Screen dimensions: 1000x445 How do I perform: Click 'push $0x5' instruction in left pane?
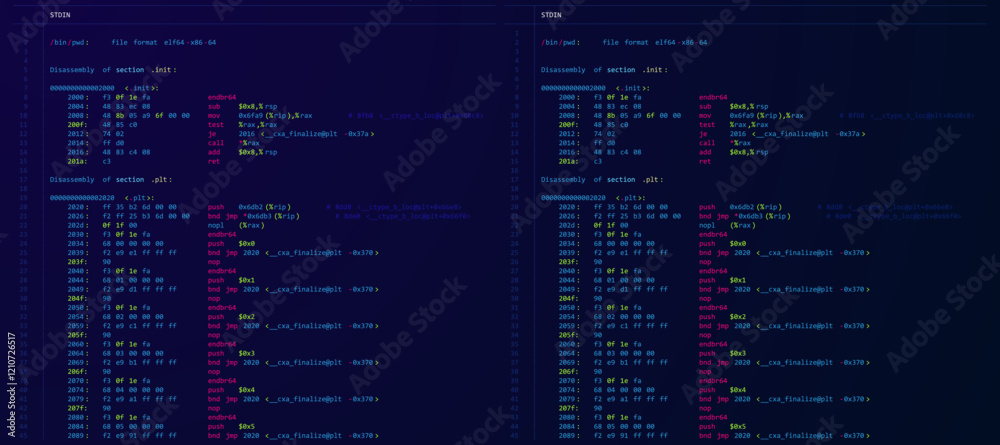pyautogui.click(x=232, y=426)
